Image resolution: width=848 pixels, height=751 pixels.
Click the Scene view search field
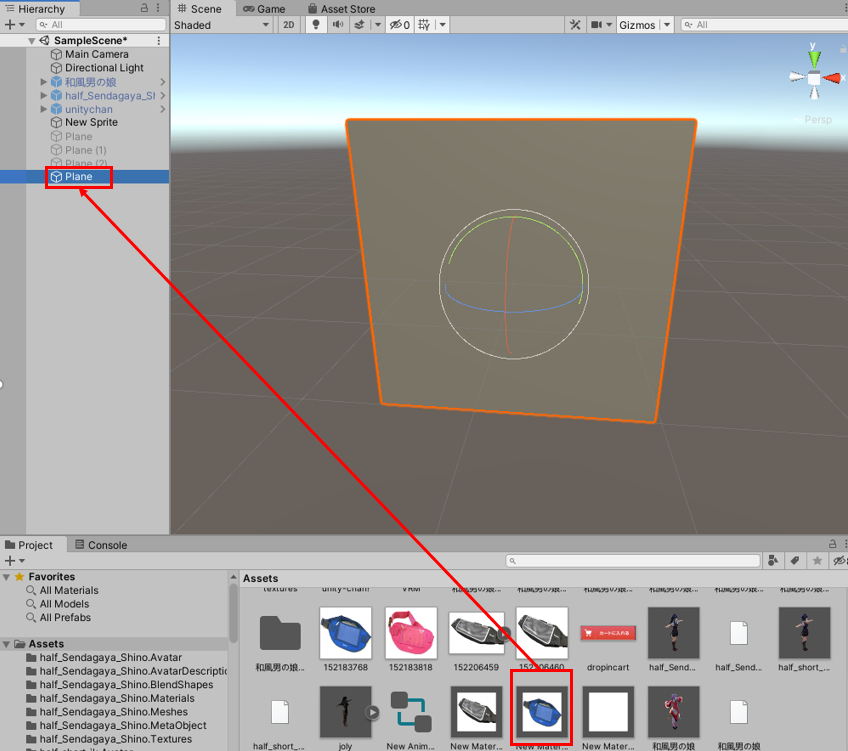764,25
